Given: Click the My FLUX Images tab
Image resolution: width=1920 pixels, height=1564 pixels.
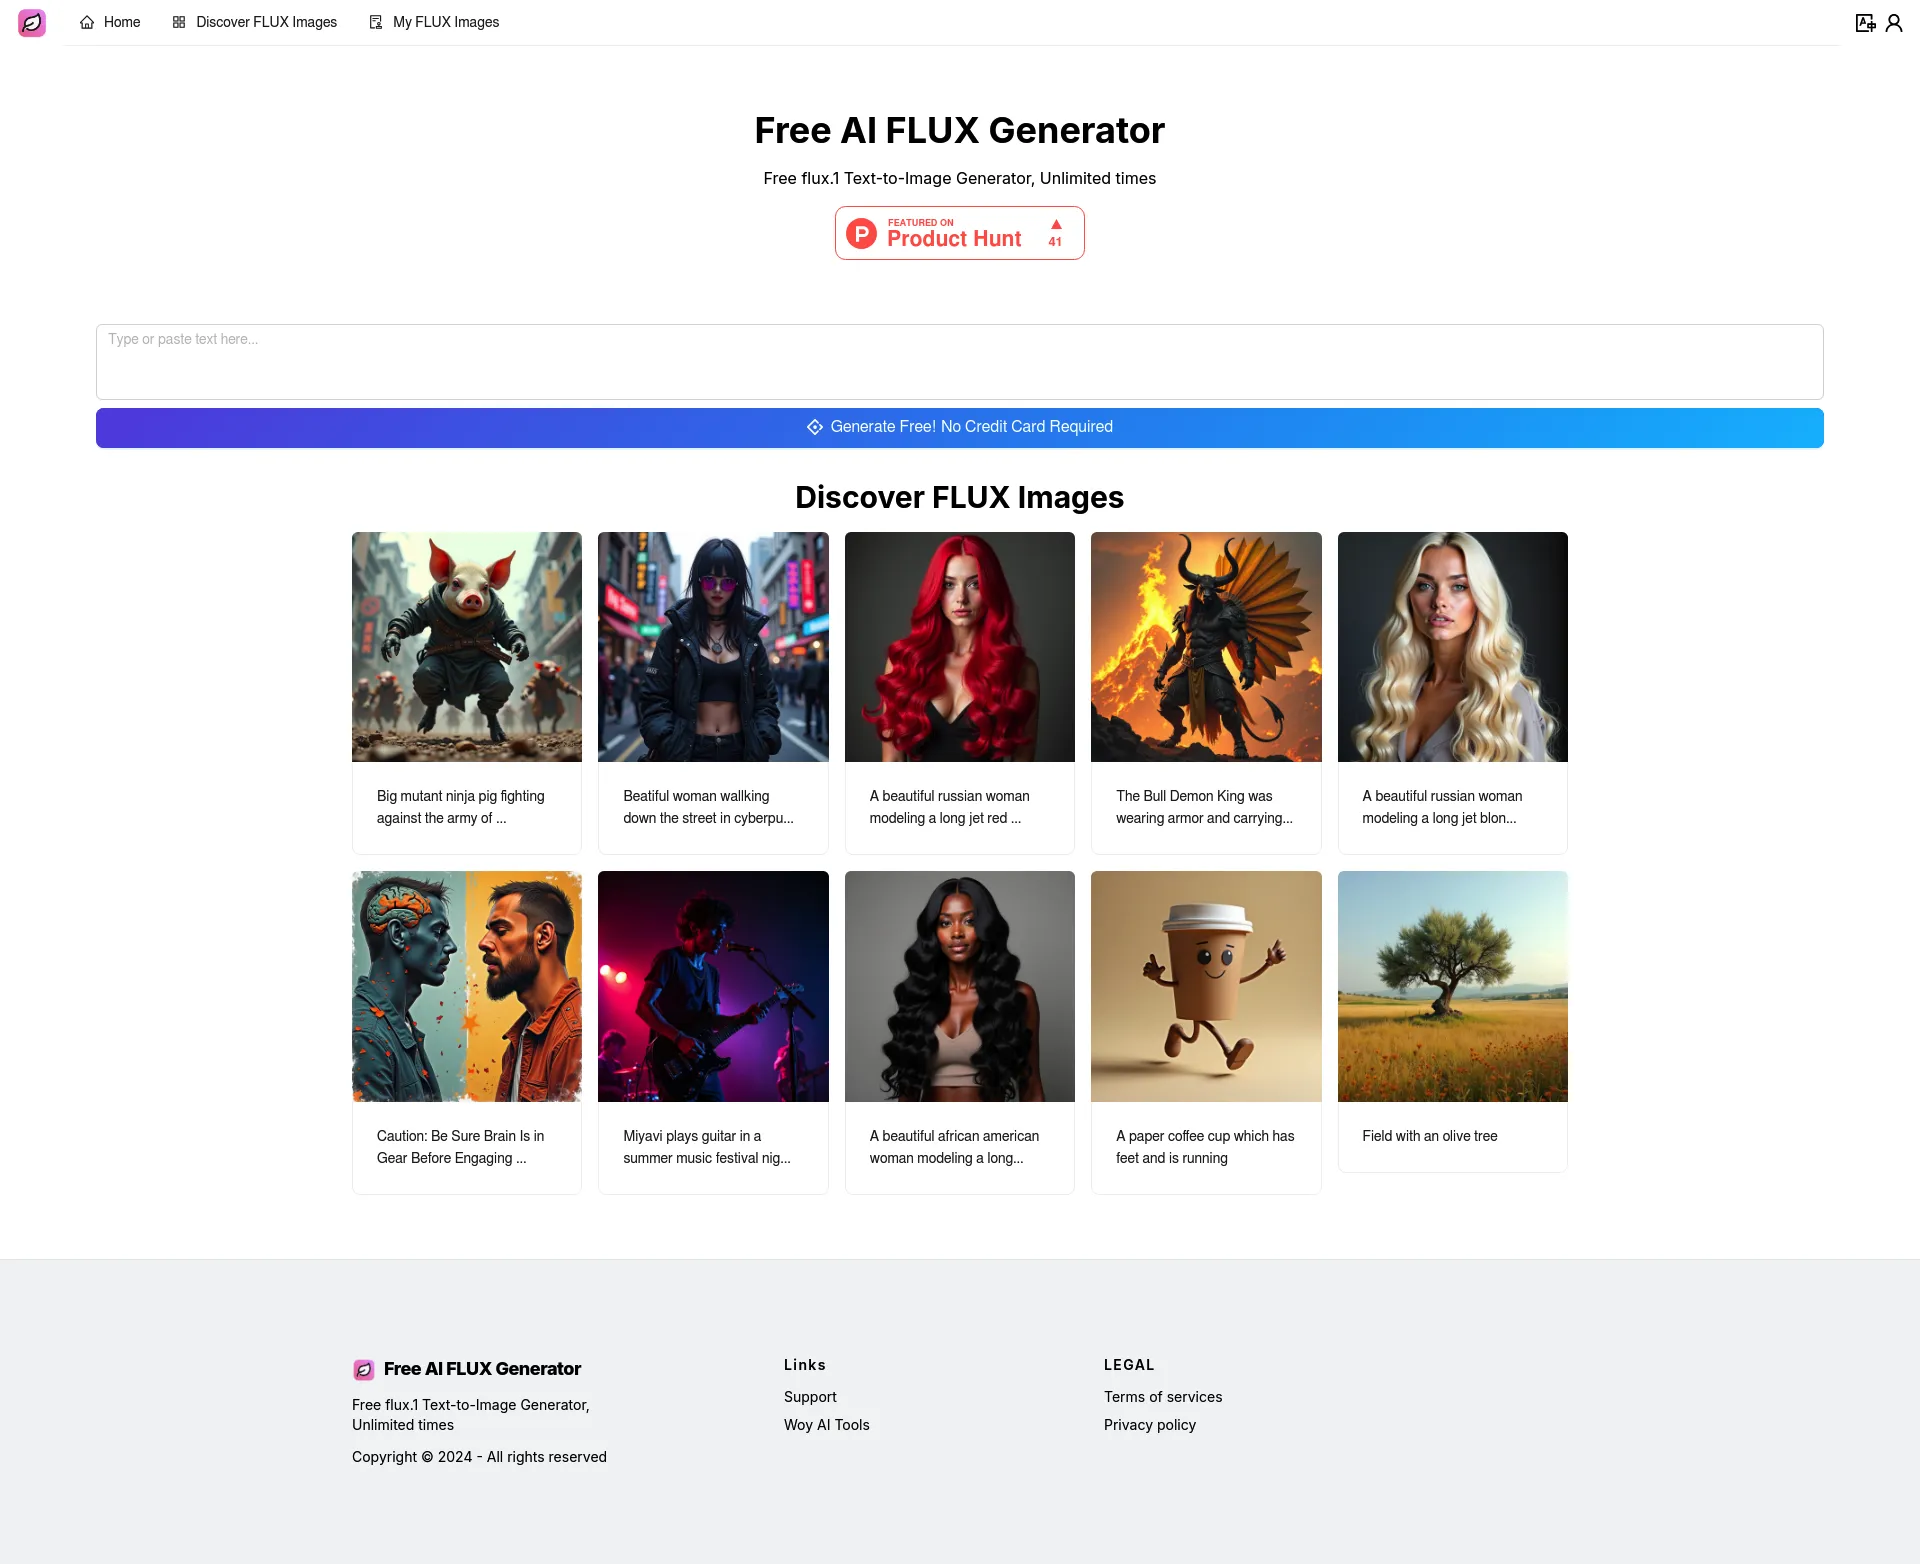Looking at the screenshot, I should point(445,22).
